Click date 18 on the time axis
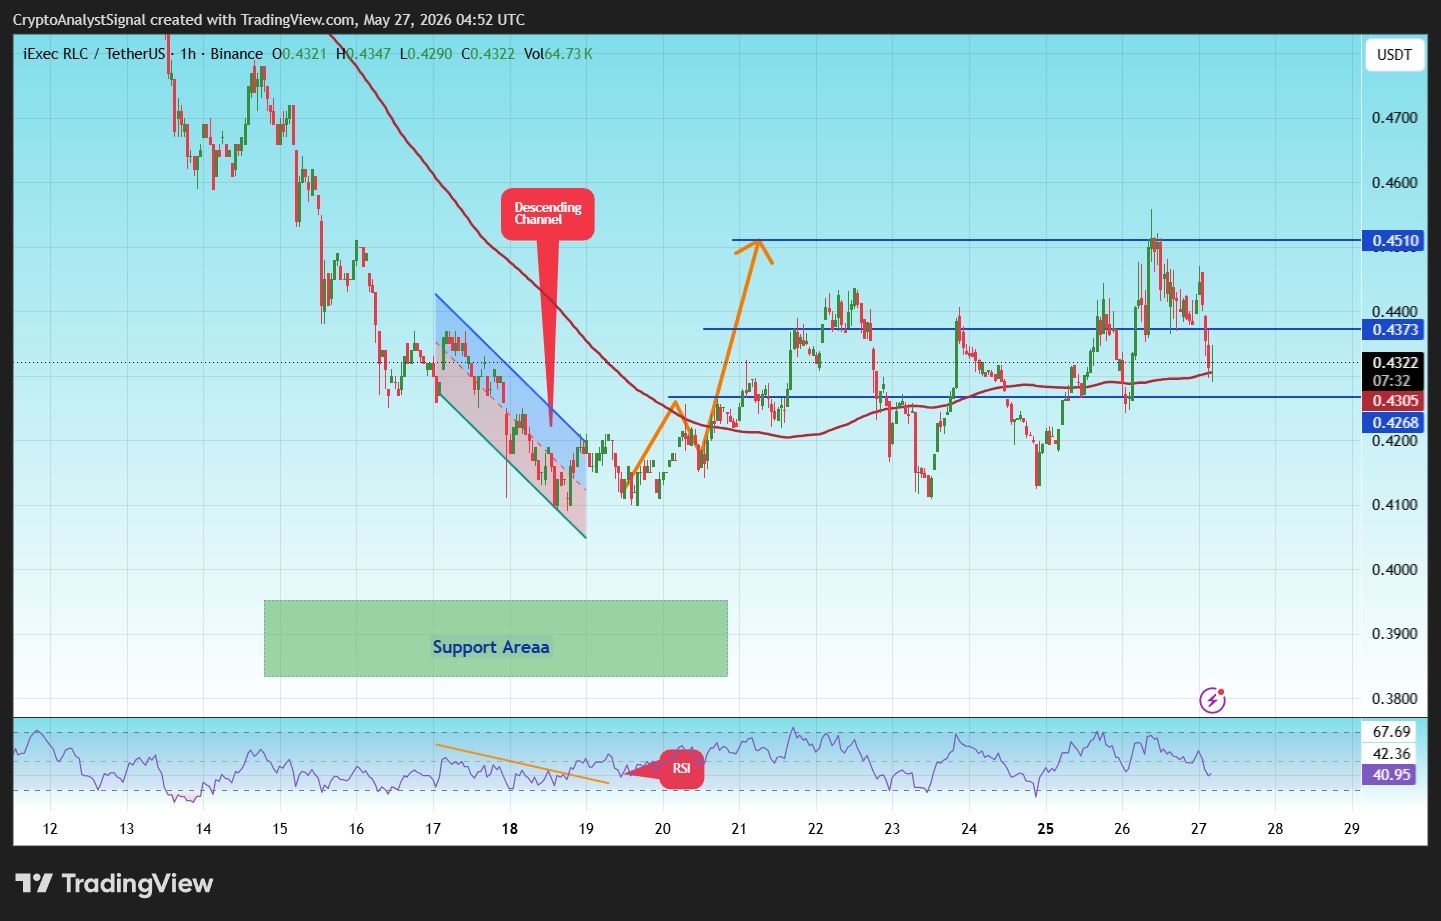Screen dimensions: 1441x921 click(509, 829)
